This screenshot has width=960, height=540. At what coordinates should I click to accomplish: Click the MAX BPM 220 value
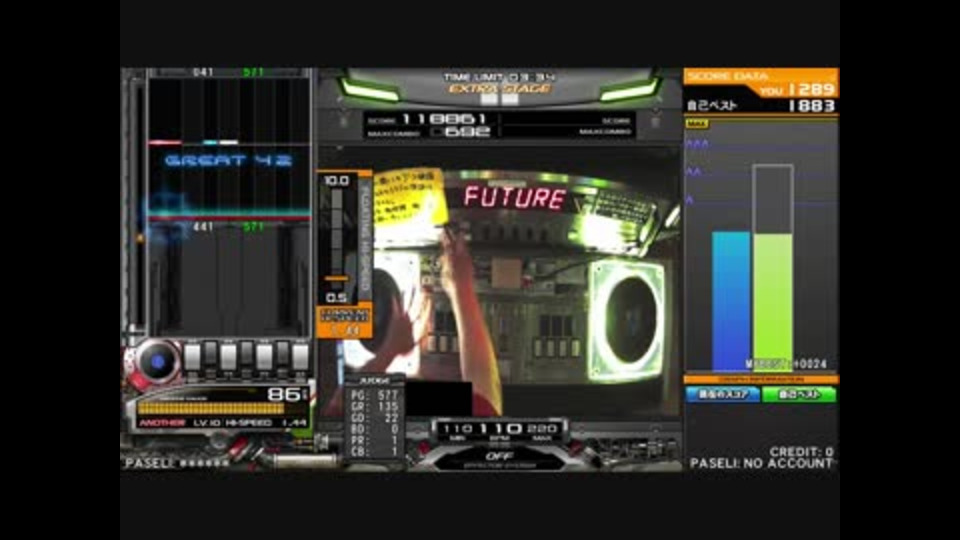(542, 429)
